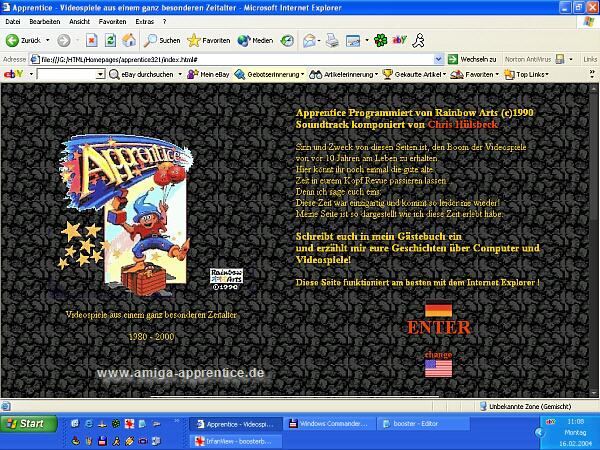This screenshot has height=450, width=600.
Task: Click the eBay logo on eBay toolbar
Action: pos(14,74)
